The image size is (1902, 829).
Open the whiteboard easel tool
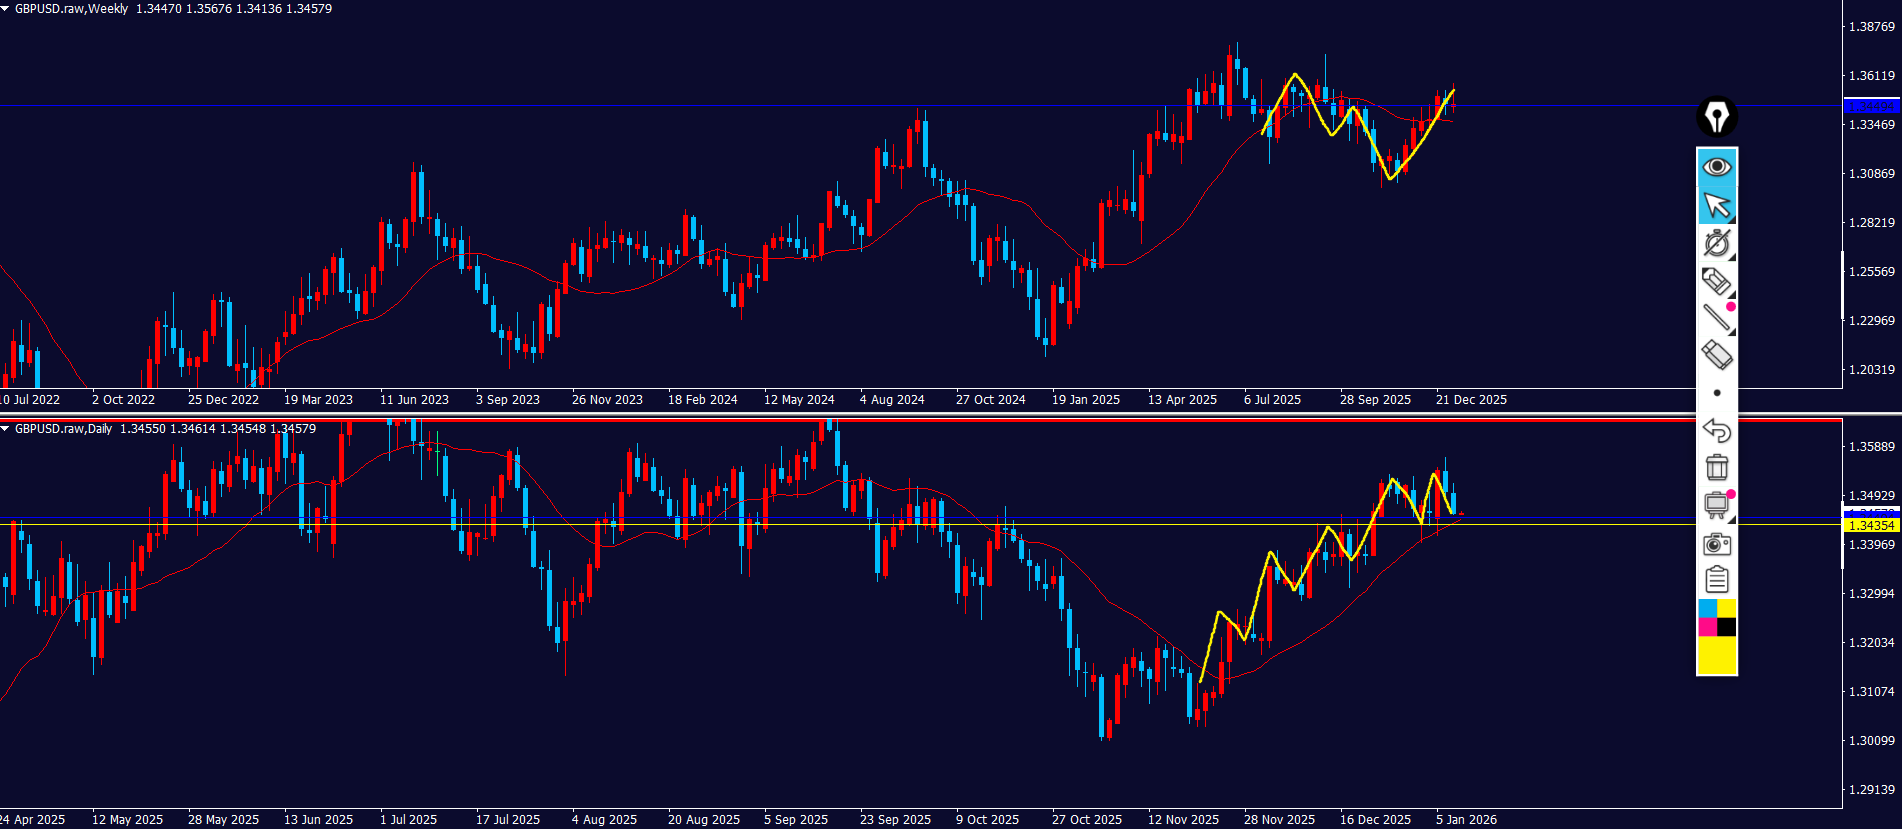point(1716,505)
